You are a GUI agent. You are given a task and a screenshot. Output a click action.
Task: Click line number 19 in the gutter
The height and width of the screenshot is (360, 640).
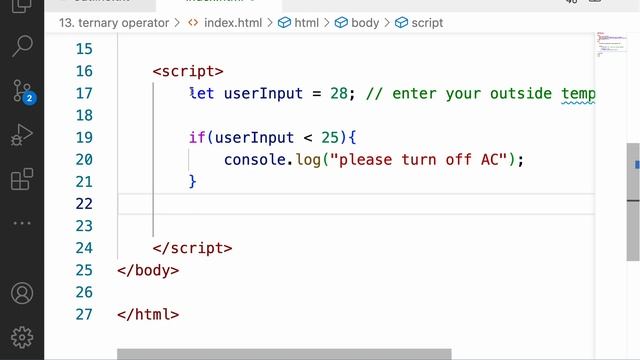(84, 138)
